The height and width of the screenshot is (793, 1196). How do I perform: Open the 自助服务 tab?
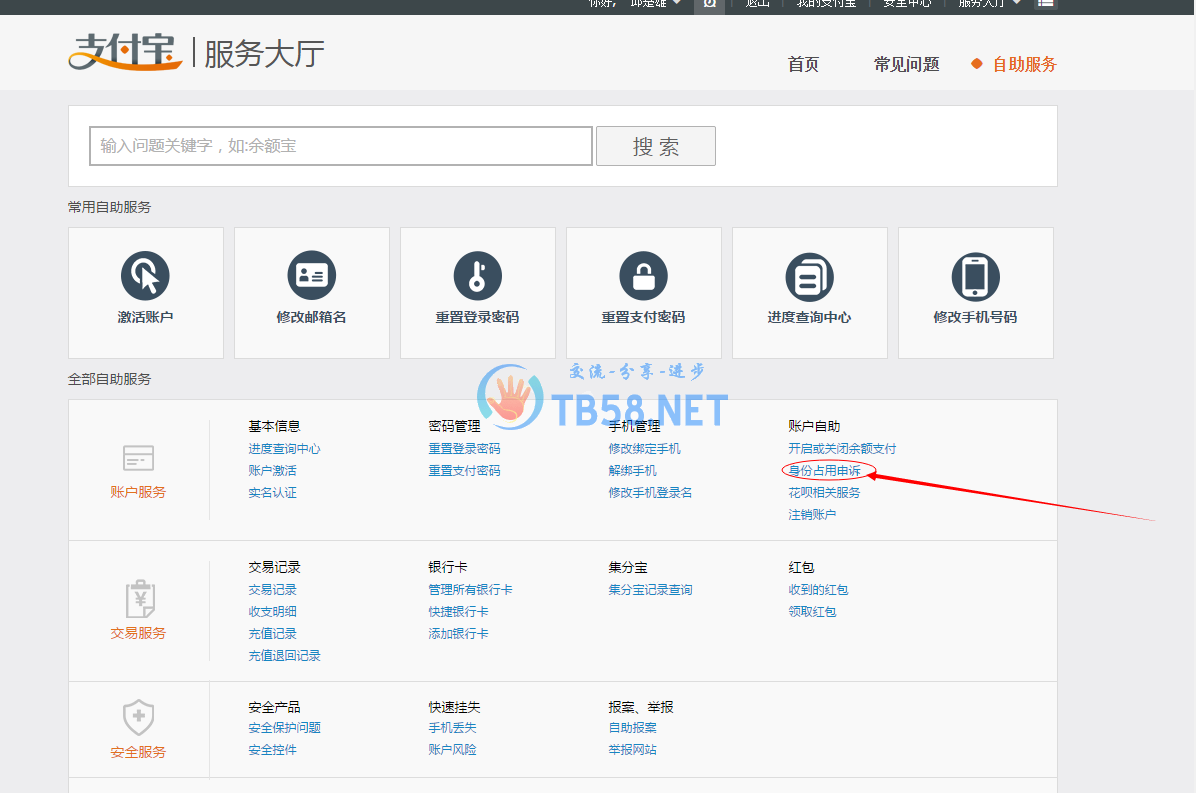click(1024, 65)
